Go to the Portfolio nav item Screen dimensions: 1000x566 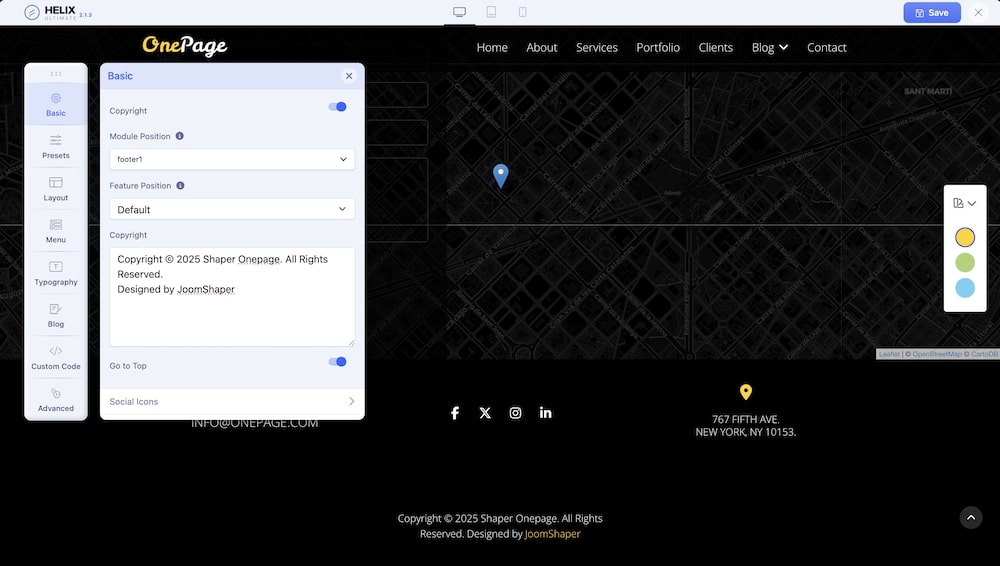(x=658, y=47)
